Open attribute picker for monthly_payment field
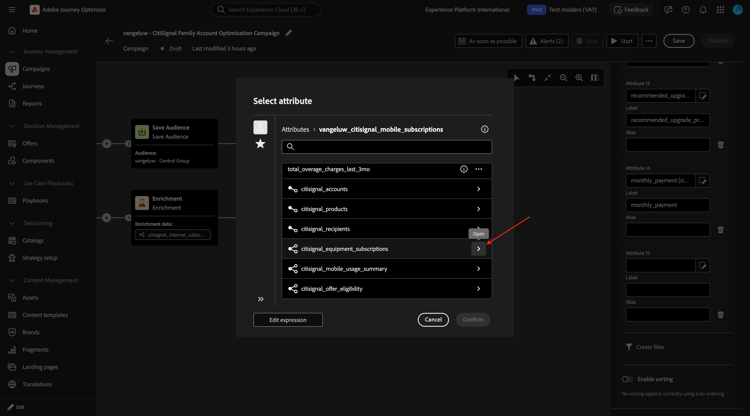This screenshot has width=750, height=416. (703, 181)
